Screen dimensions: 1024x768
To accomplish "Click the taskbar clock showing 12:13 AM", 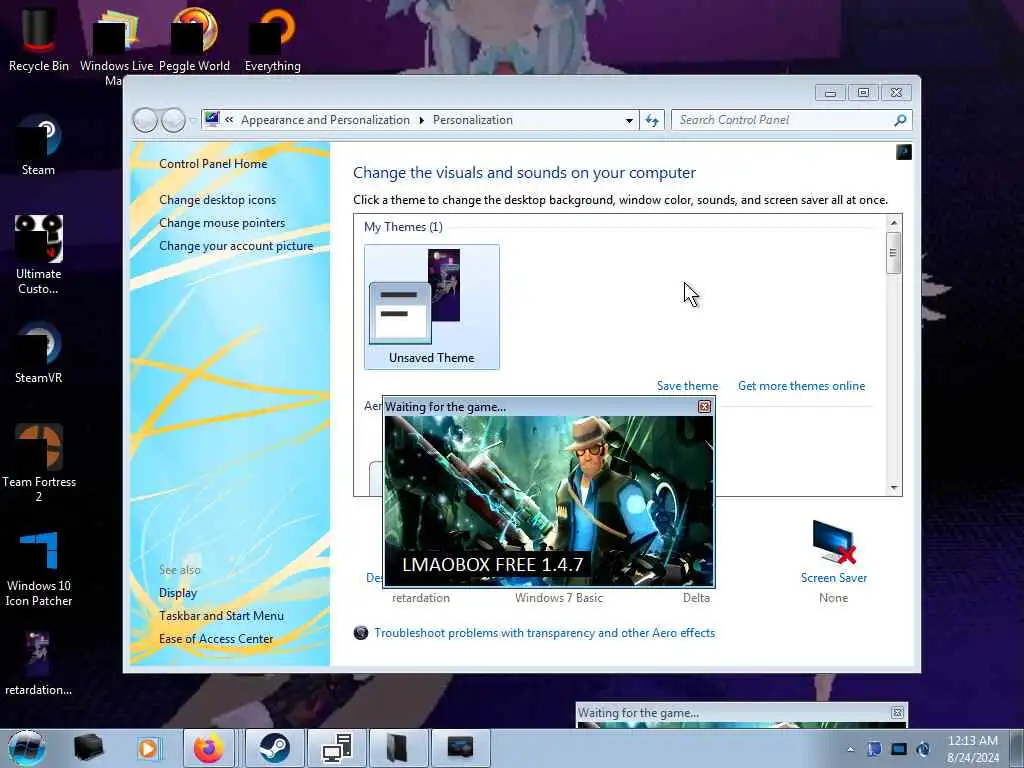I will tap(973, 749).
